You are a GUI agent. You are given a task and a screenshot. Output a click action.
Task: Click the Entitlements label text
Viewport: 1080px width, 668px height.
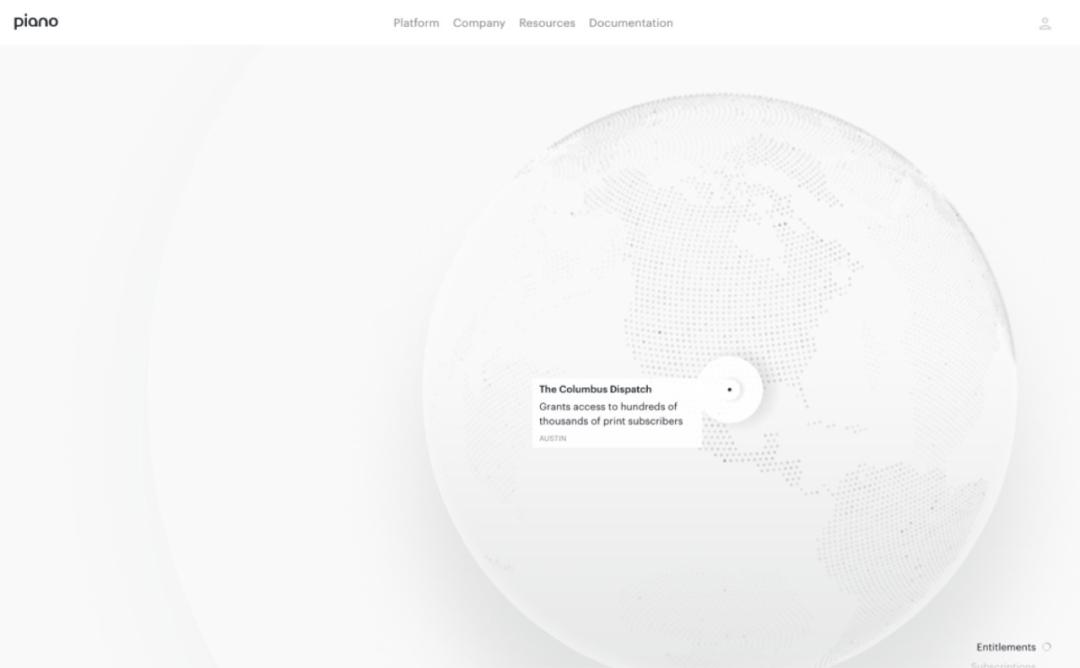click(x=1008, y=646)
